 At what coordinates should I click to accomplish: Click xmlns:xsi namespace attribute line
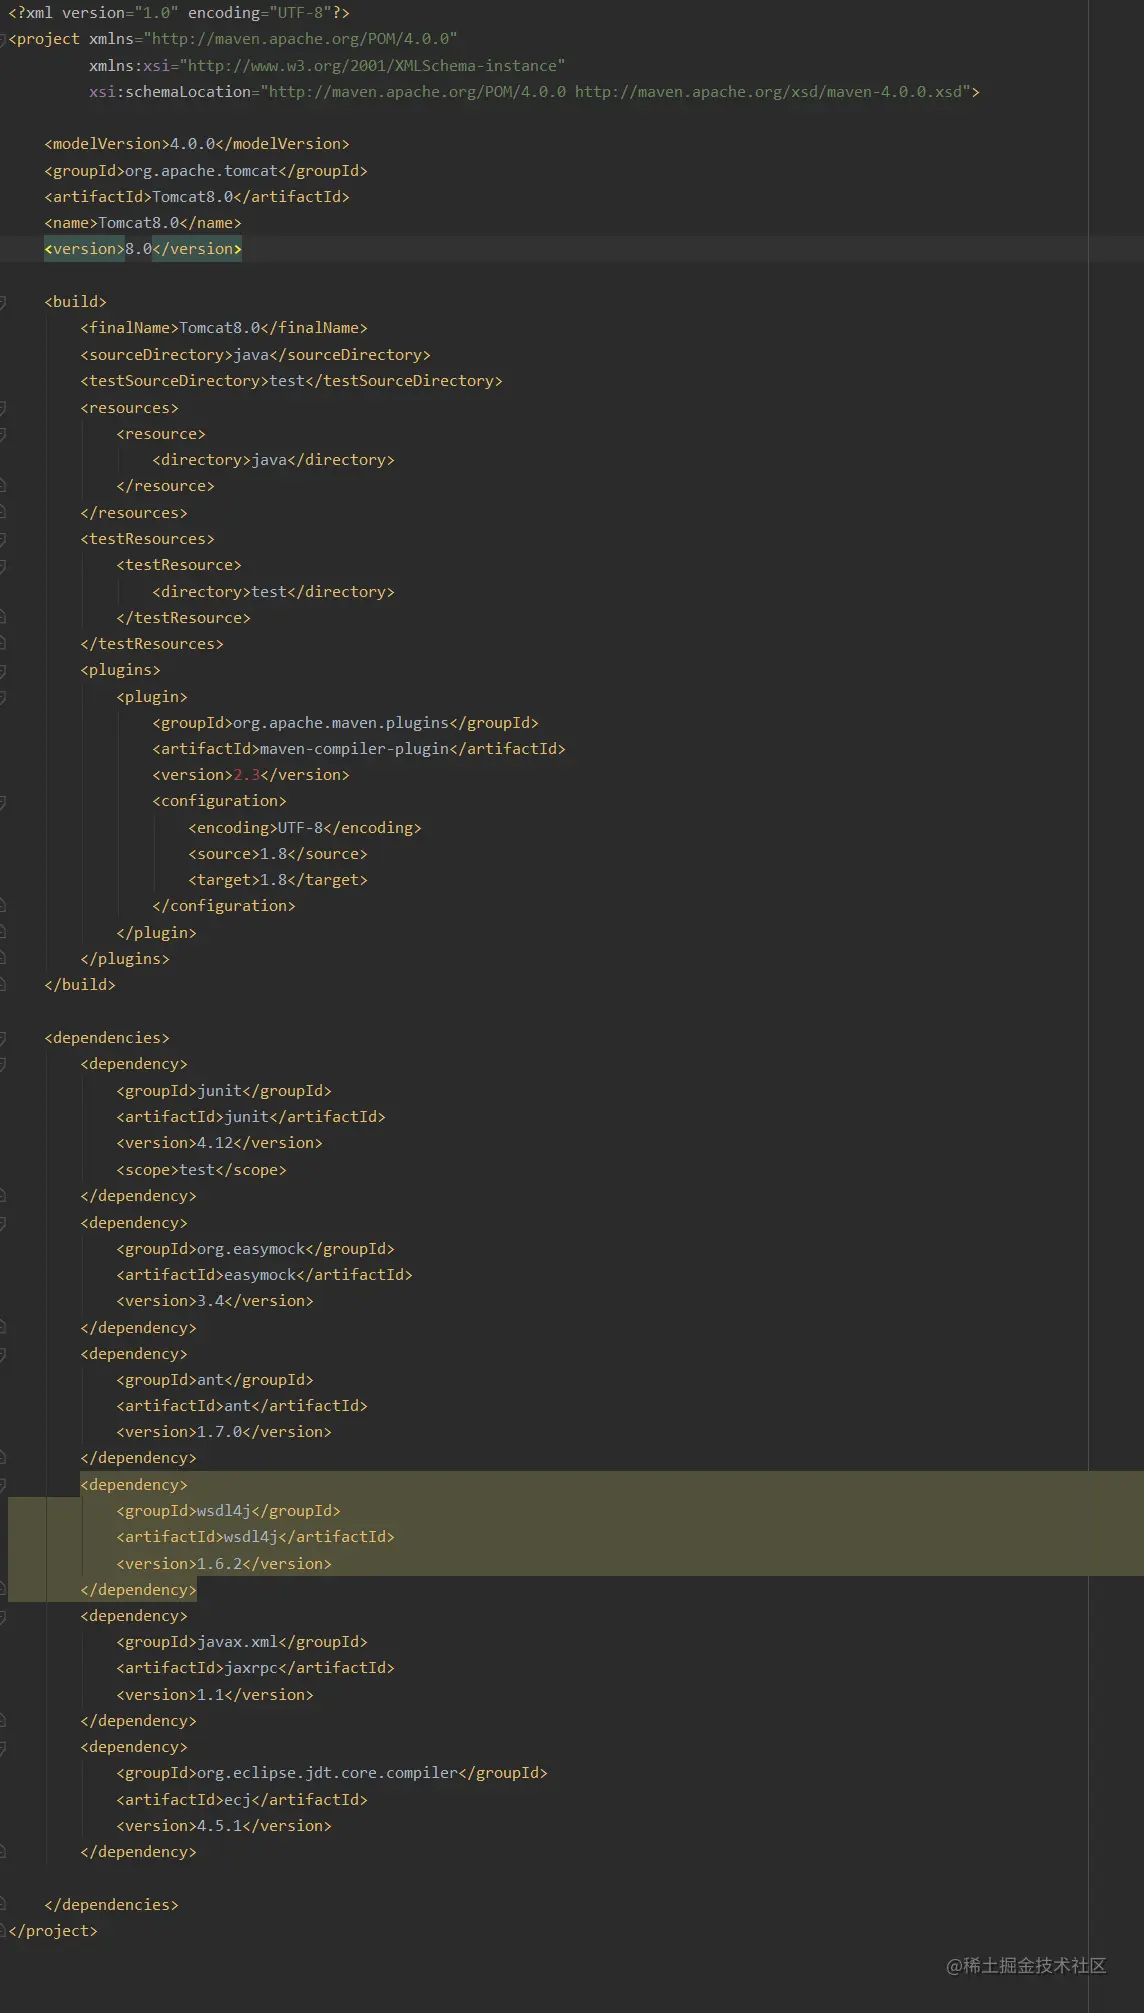pyautogui.click(x=327, y=66)
